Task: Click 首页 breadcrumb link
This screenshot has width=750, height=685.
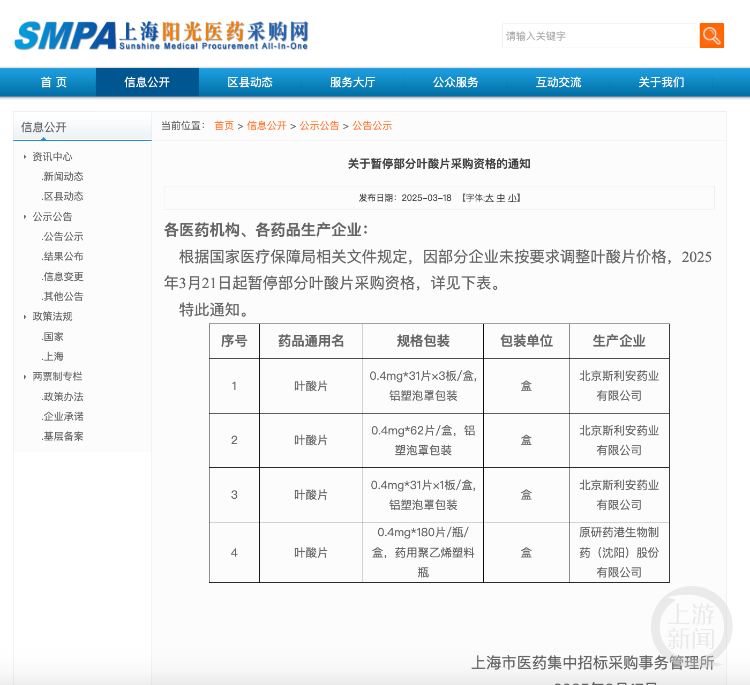Action: 223,126
